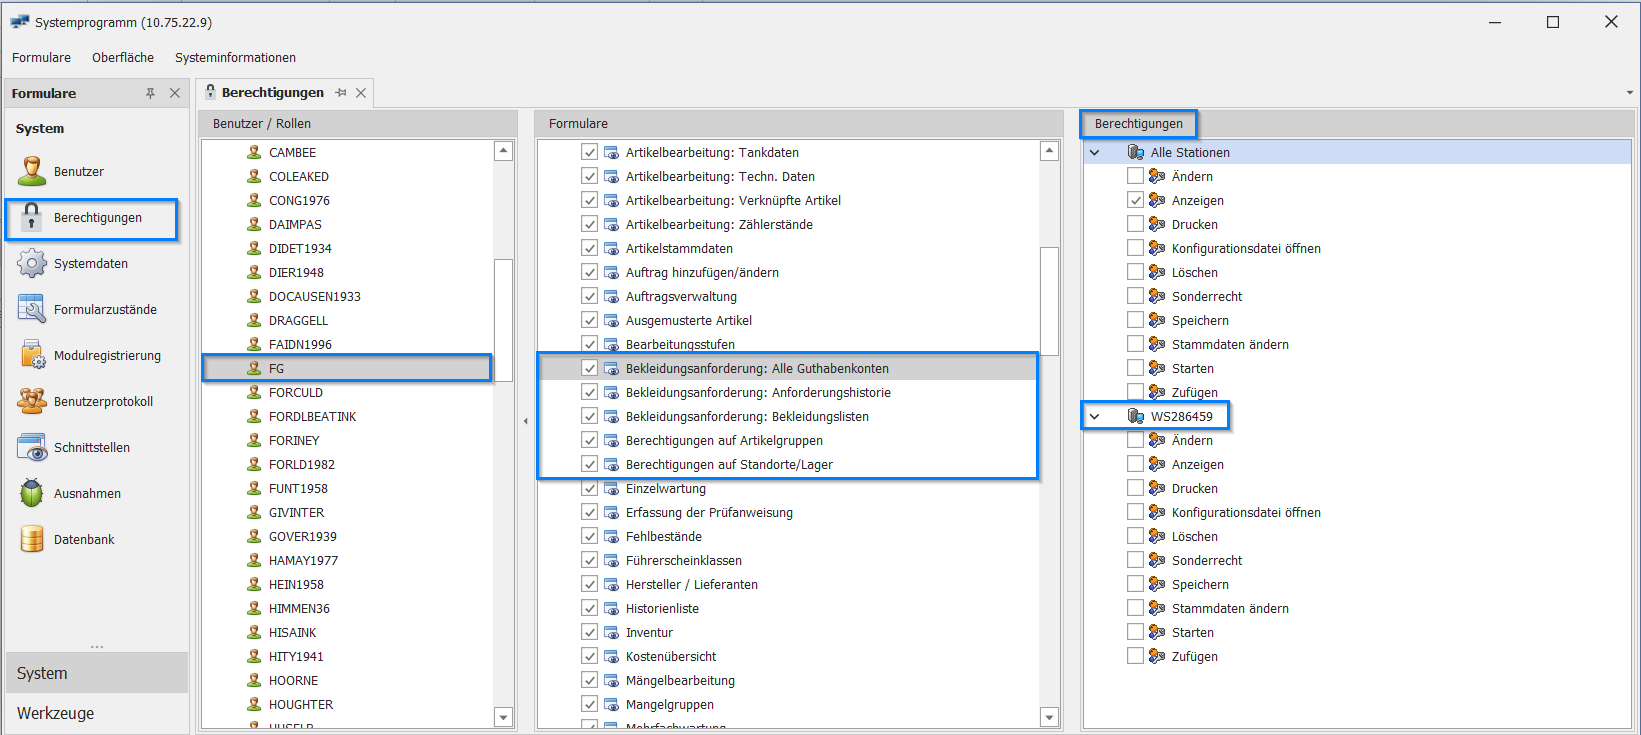
Task: Open the Benutzerprotokoll icon
Action: click(32, 402)
